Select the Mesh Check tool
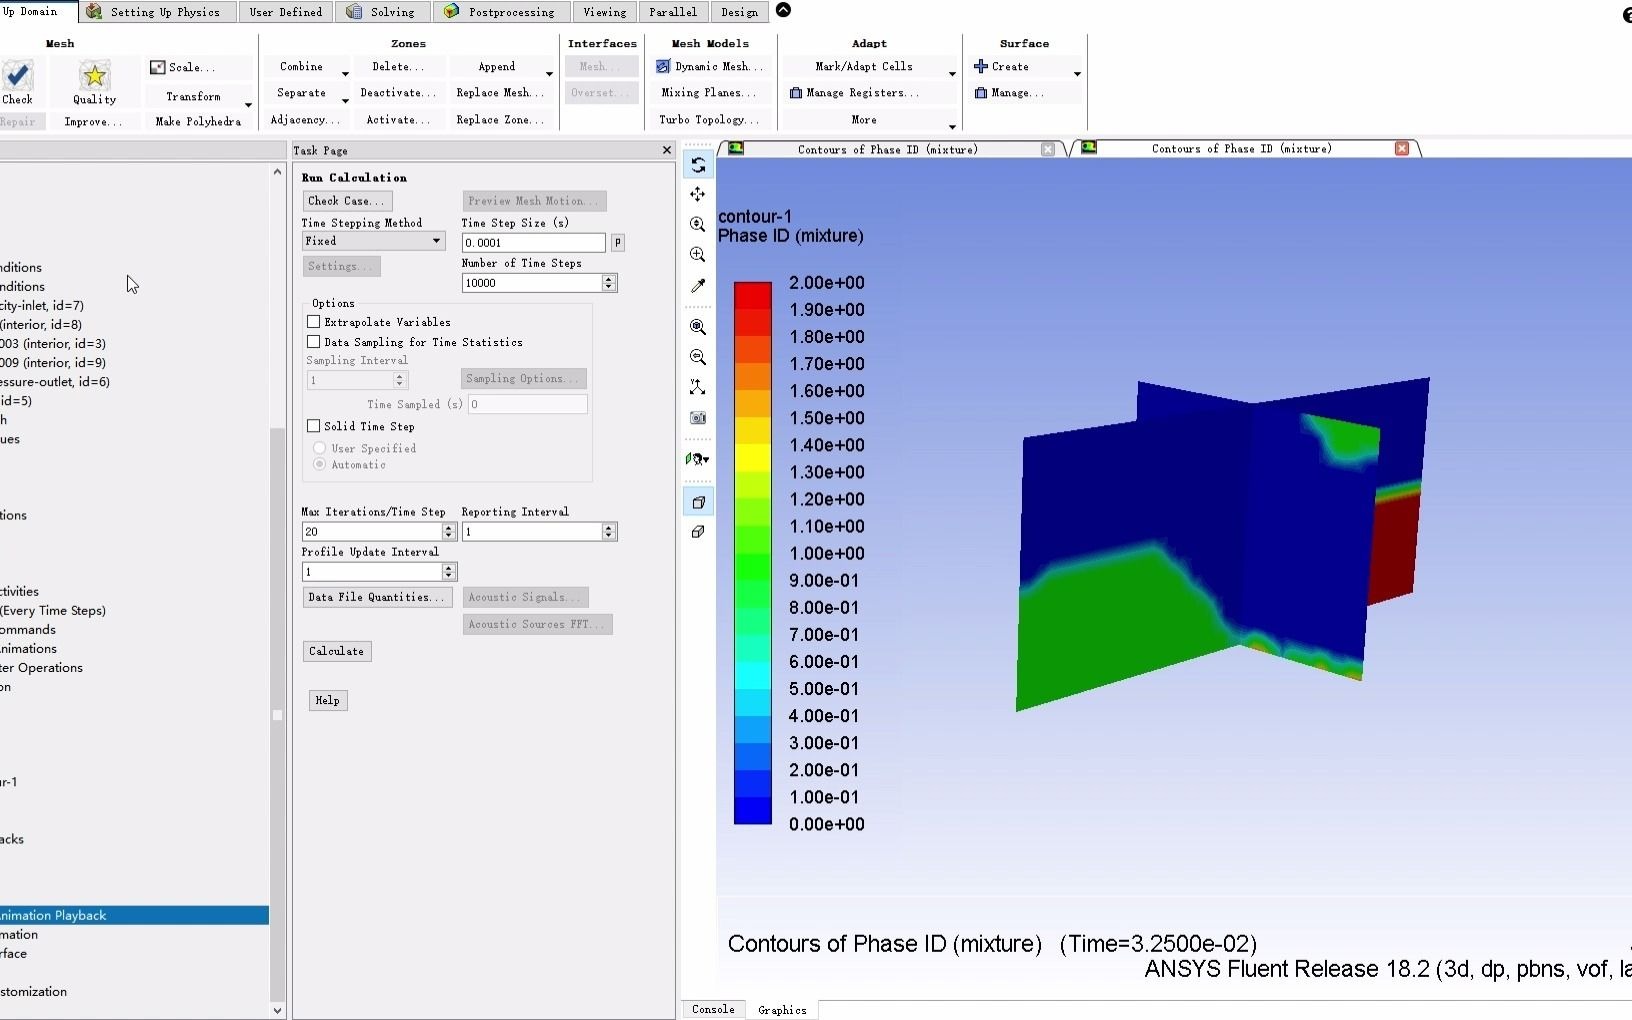This screenshot has height=1020, width=1632. [18, 78]
